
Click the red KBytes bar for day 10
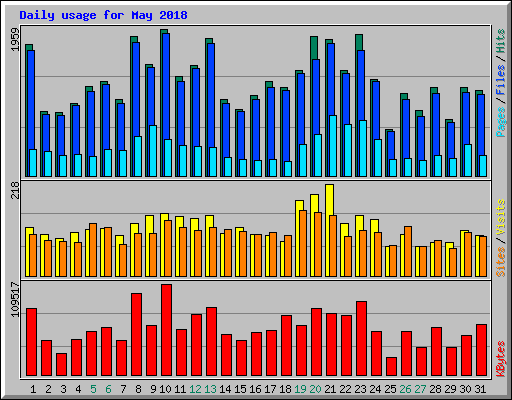coord(166,330)
